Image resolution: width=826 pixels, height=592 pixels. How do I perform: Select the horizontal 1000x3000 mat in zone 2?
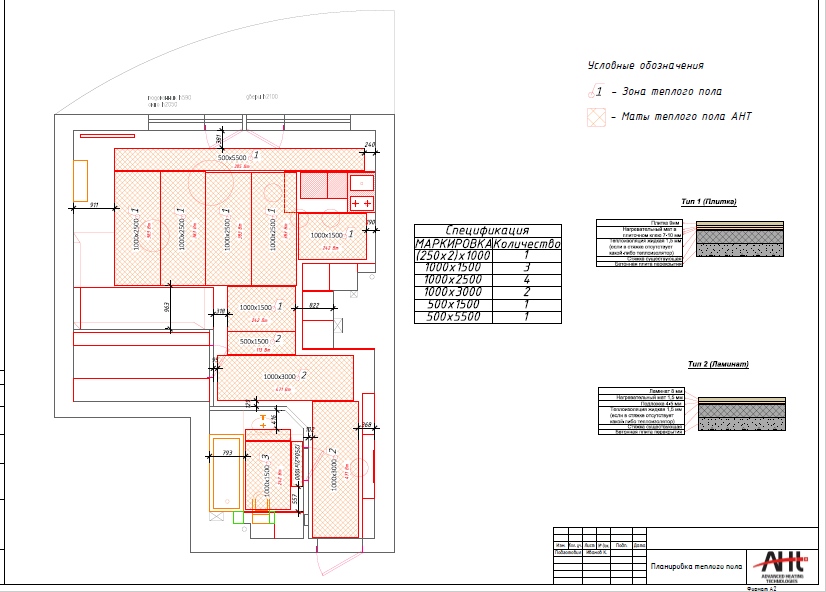click(x=286, y=378)
